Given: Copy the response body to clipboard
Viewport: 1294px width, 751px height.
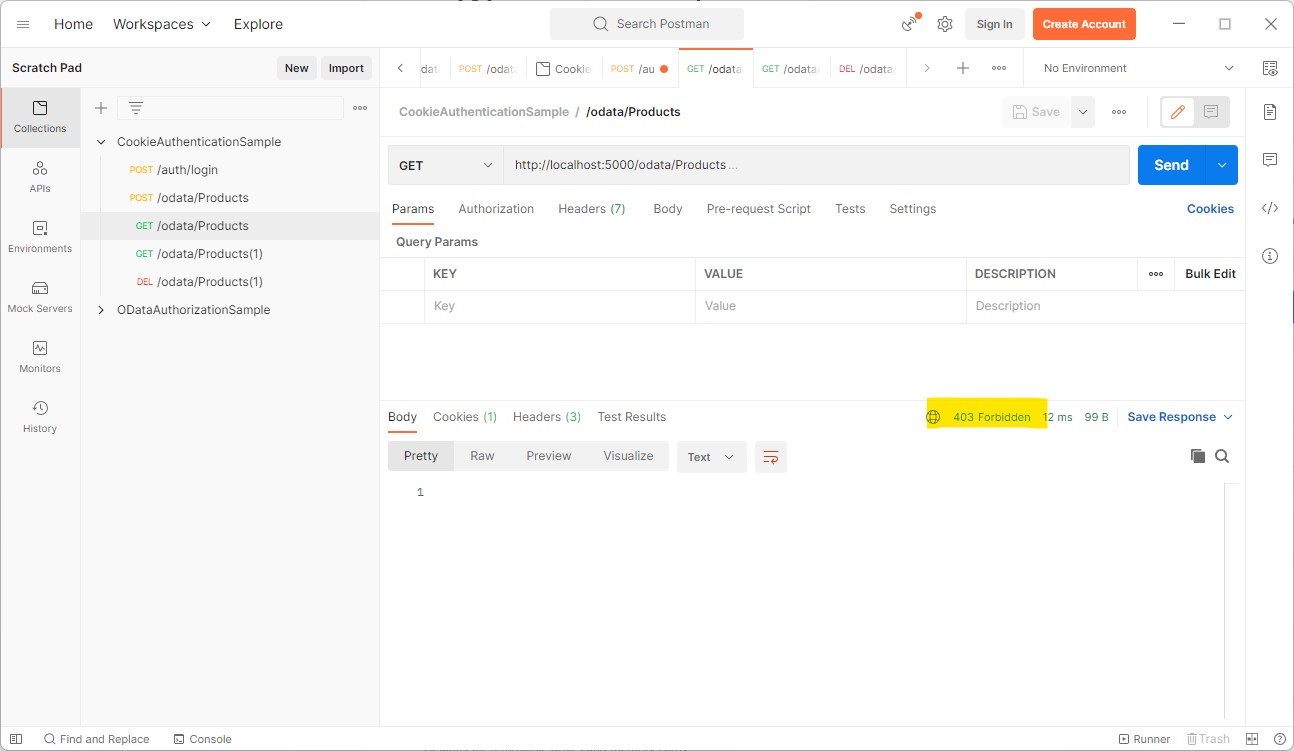Looking at the screenshot, I should [1198, 456].
